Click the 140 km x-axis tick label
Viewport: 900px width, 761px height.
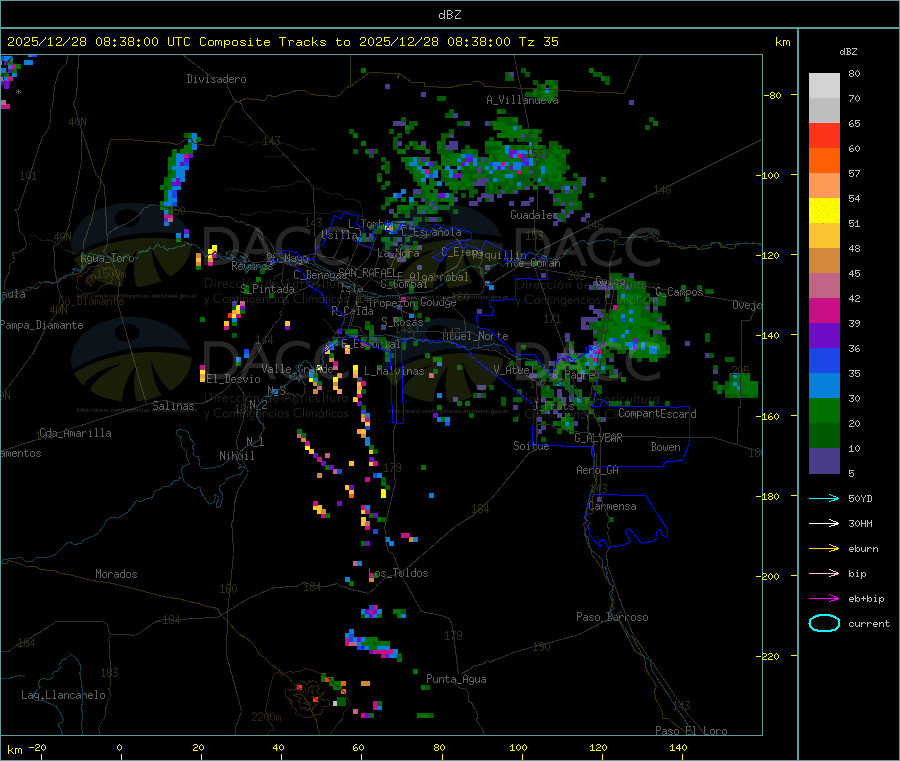pyautogui.click(x=678, y=747)
